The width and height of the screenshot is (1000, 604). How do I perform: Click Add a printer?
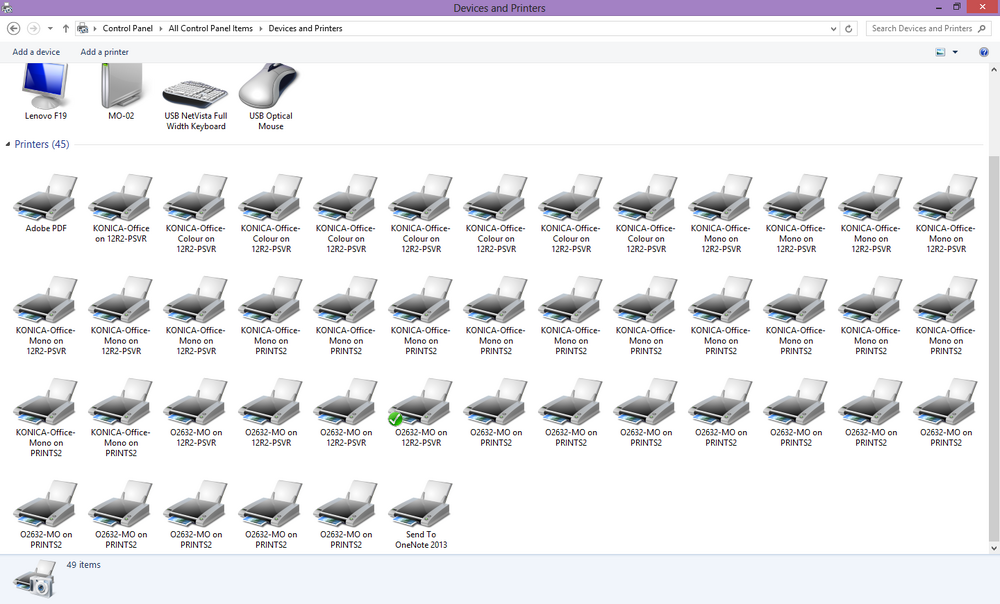pyautogui.click(x=104, y=52)
